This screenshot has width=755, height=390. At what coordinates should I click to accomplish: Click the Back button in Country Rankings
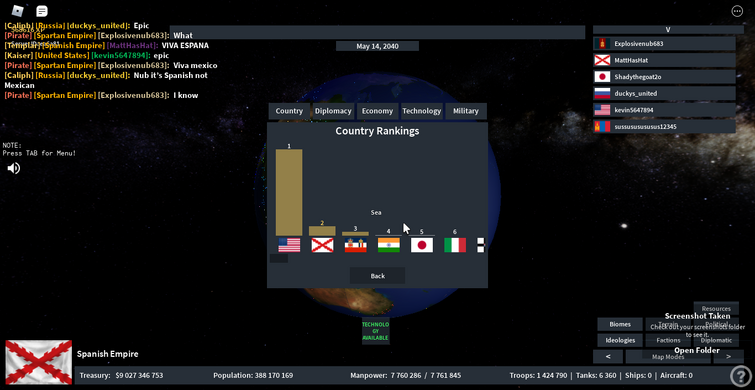click(x=378, y=276)
